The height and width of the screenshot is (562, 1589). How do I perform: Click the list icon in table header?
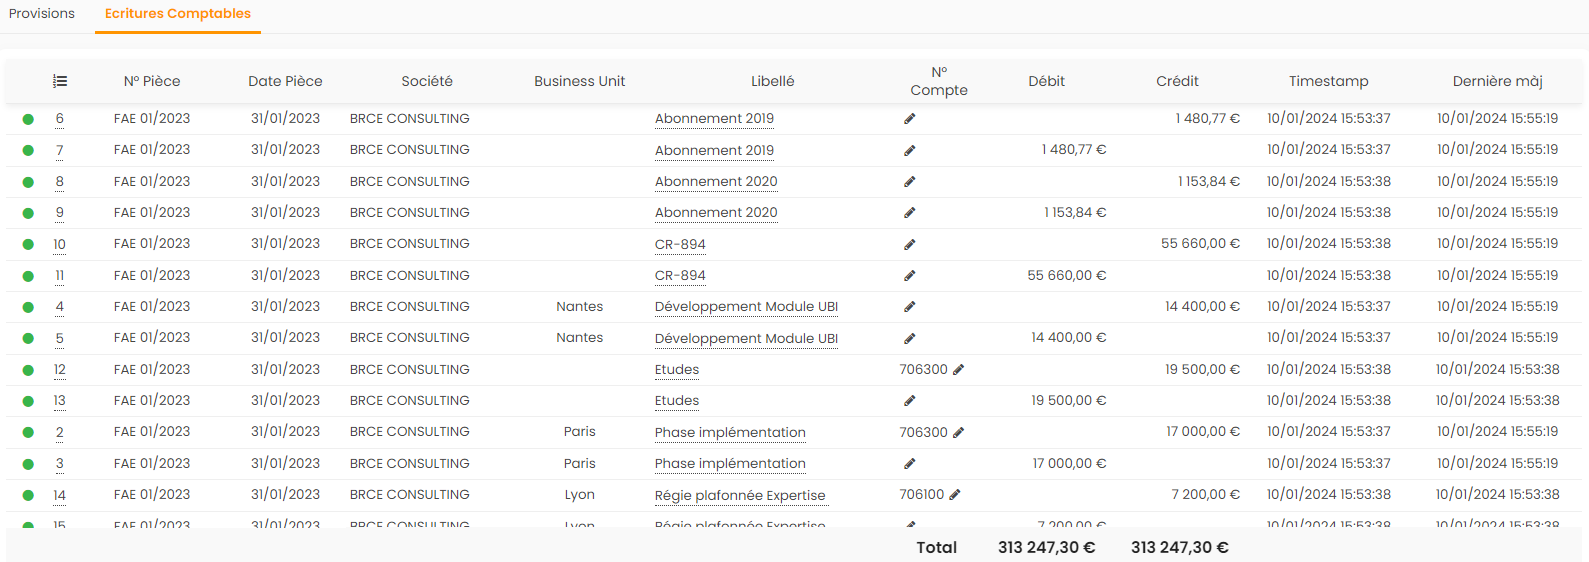coord(60,81)
